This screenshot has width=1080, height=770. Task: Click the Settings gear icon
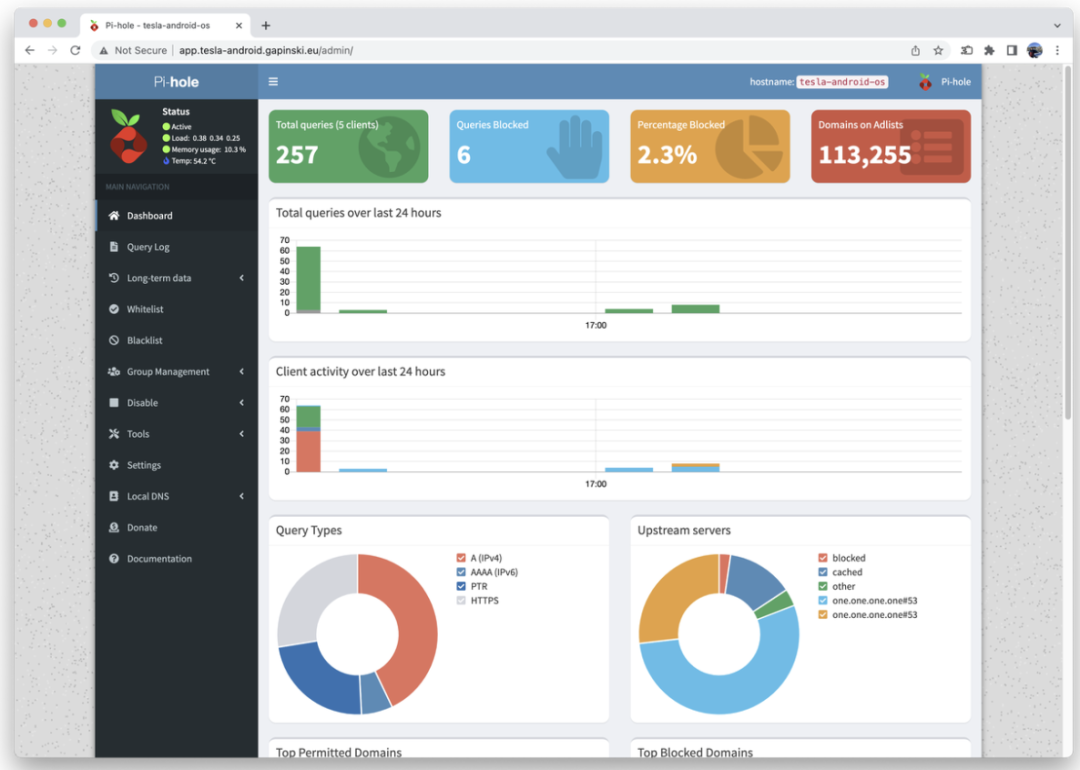pyautogui.click(x=114, y=465)
